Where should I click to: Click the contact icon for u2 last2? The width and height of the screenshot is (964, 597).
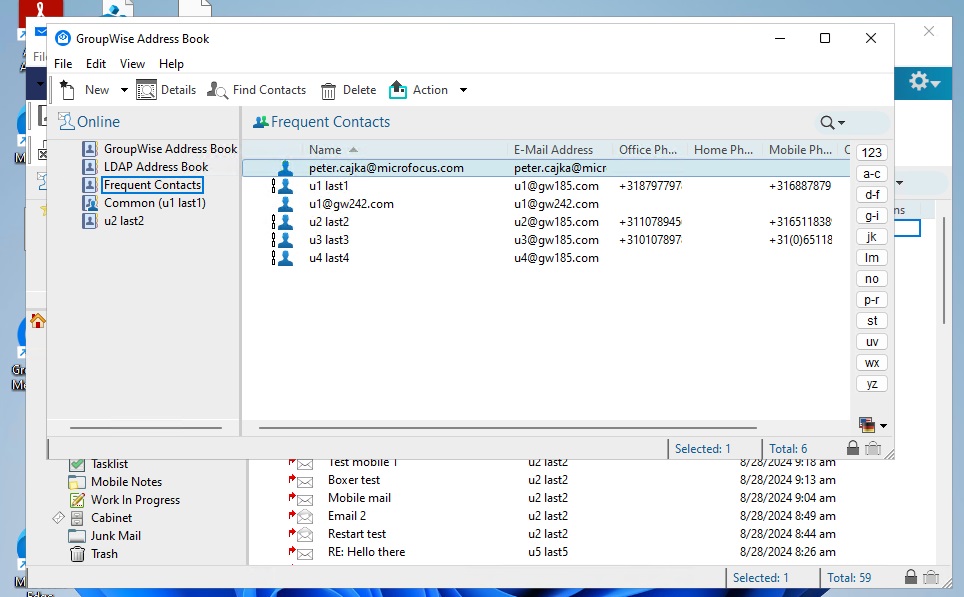point(285,222)
